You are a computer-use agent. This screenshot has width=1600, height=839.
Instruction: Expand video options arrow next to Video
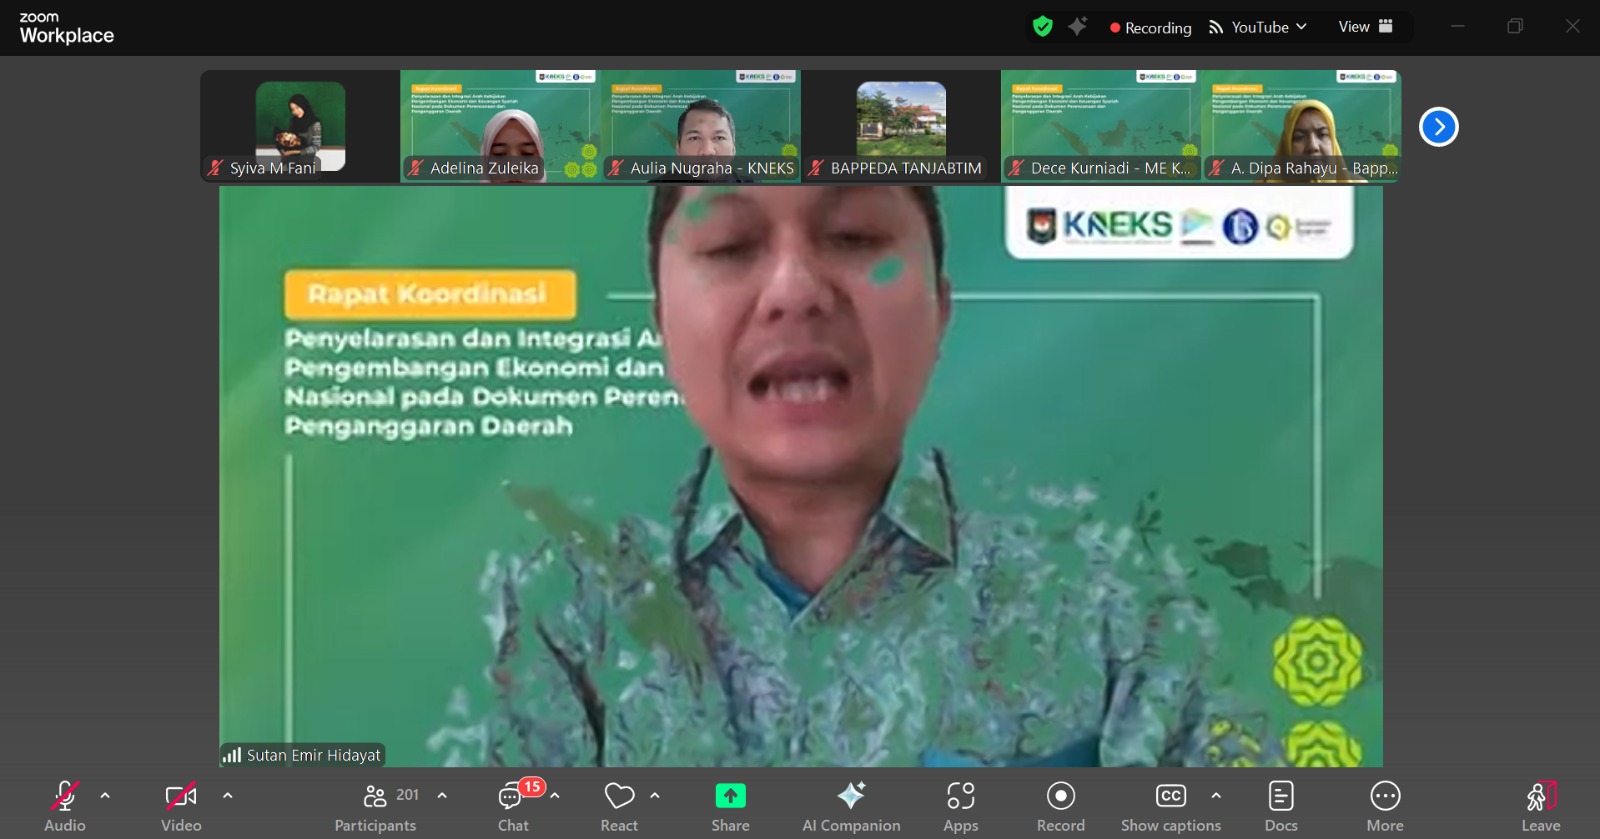[228, 796]
